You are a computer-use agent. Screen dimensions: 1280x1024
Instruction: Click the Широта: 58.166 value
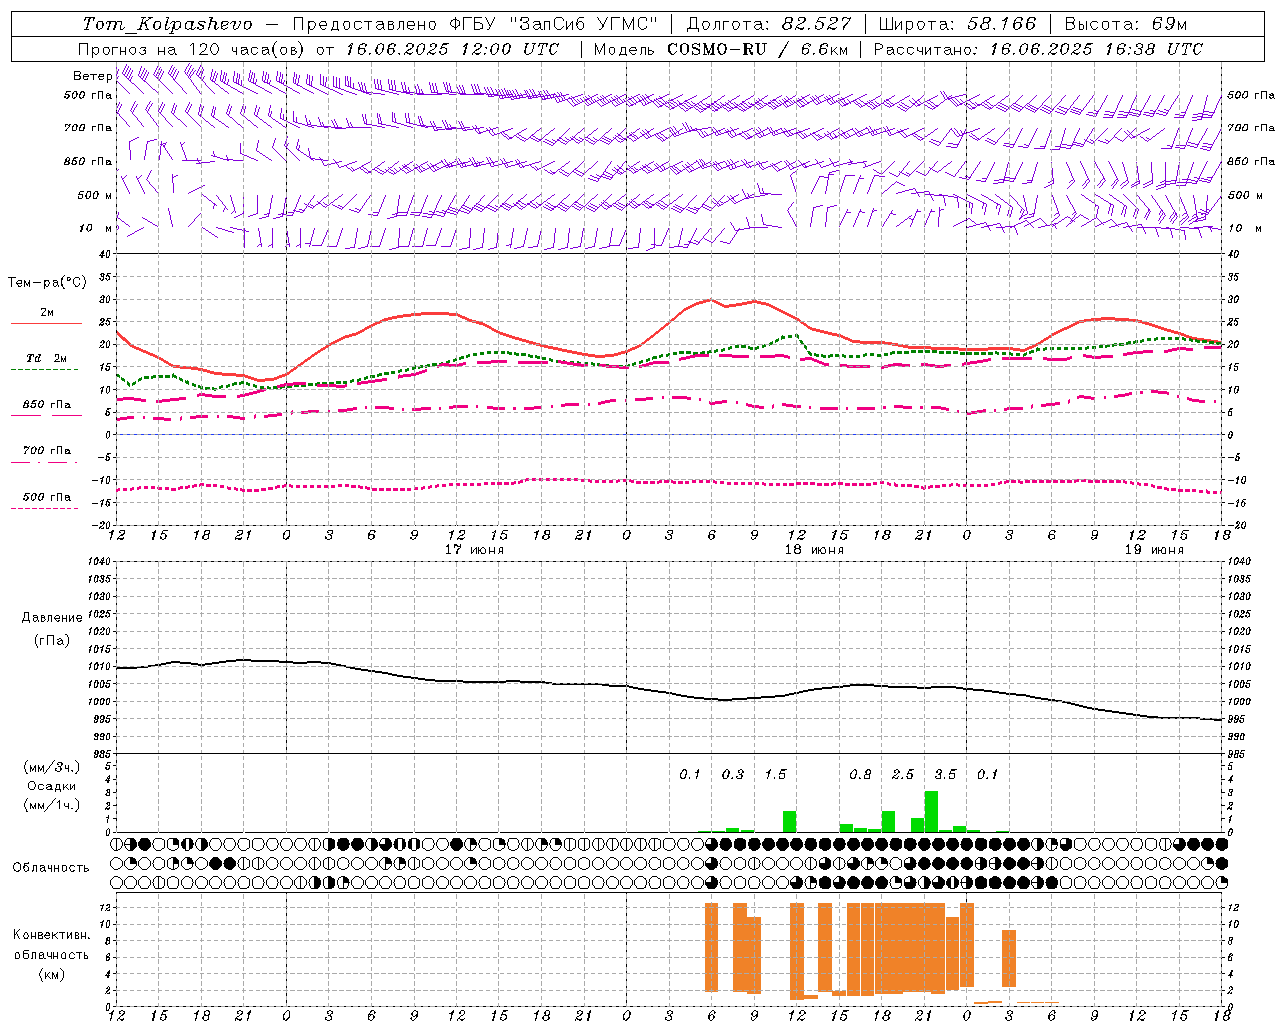pyautogui.click(x=958, y=24)
